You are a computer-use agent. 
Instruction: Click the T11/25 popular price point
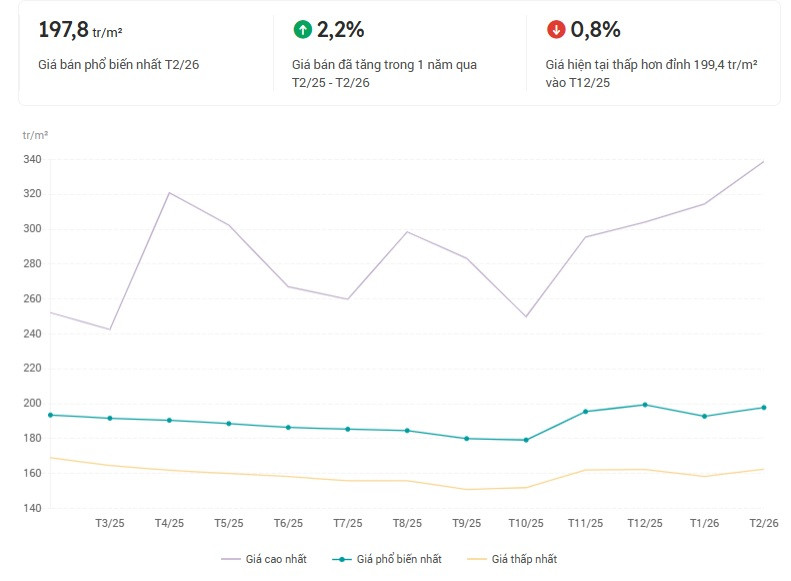coord(586,412)
